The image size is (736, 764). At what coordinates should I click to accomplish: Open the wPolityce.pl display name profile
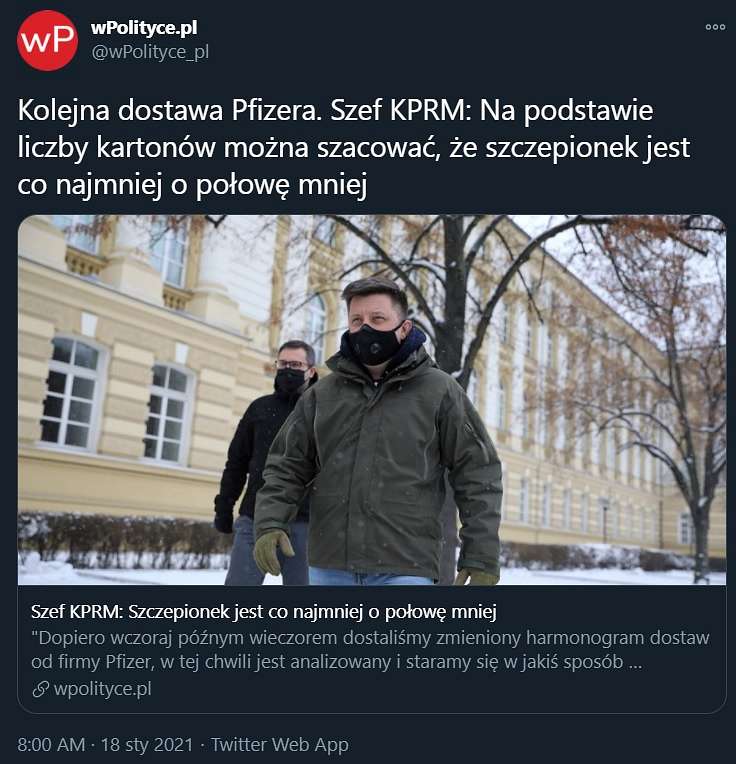pyautogui.click(x=144, y=28)
